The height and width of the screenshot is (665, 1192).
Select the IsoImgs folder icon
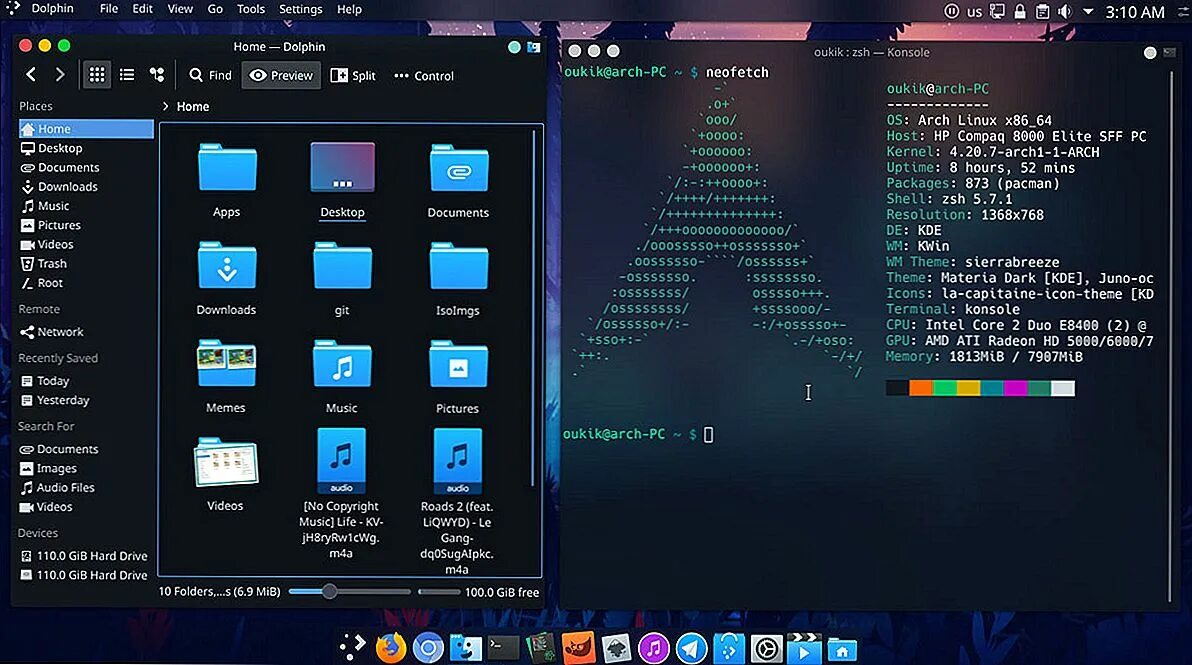pyautogui.click(x=458, y=265)
